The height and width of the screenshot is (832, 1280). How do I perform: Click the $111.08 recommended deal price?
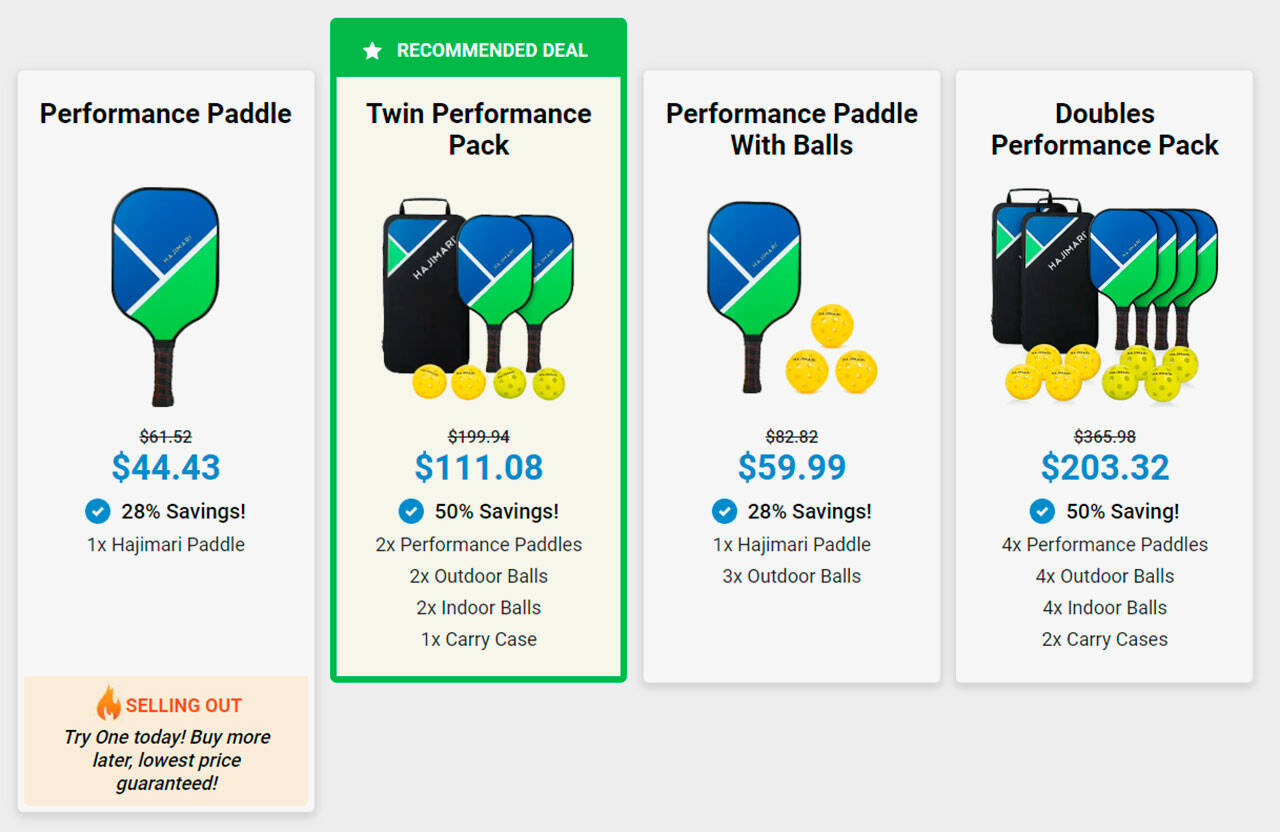point(479,467)
